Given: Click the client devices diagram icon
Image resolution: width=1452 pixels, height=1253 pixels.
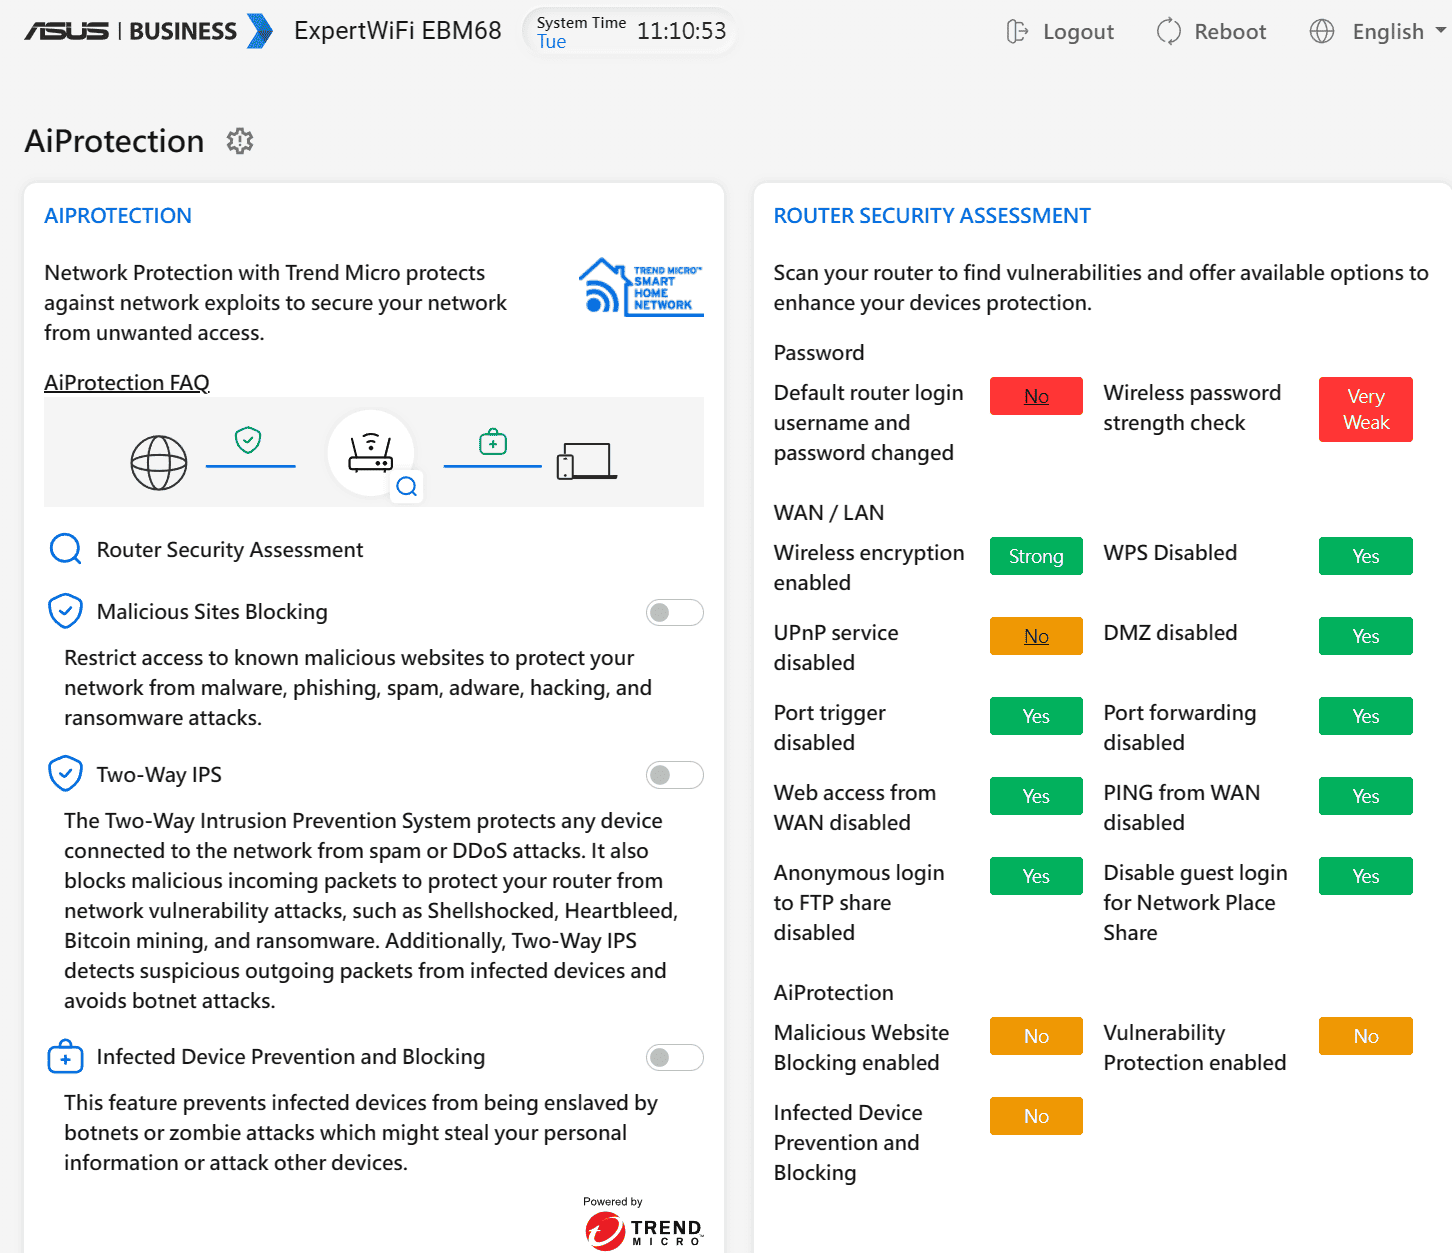Looking at the screenshot, I should click(x=586, y=461).
